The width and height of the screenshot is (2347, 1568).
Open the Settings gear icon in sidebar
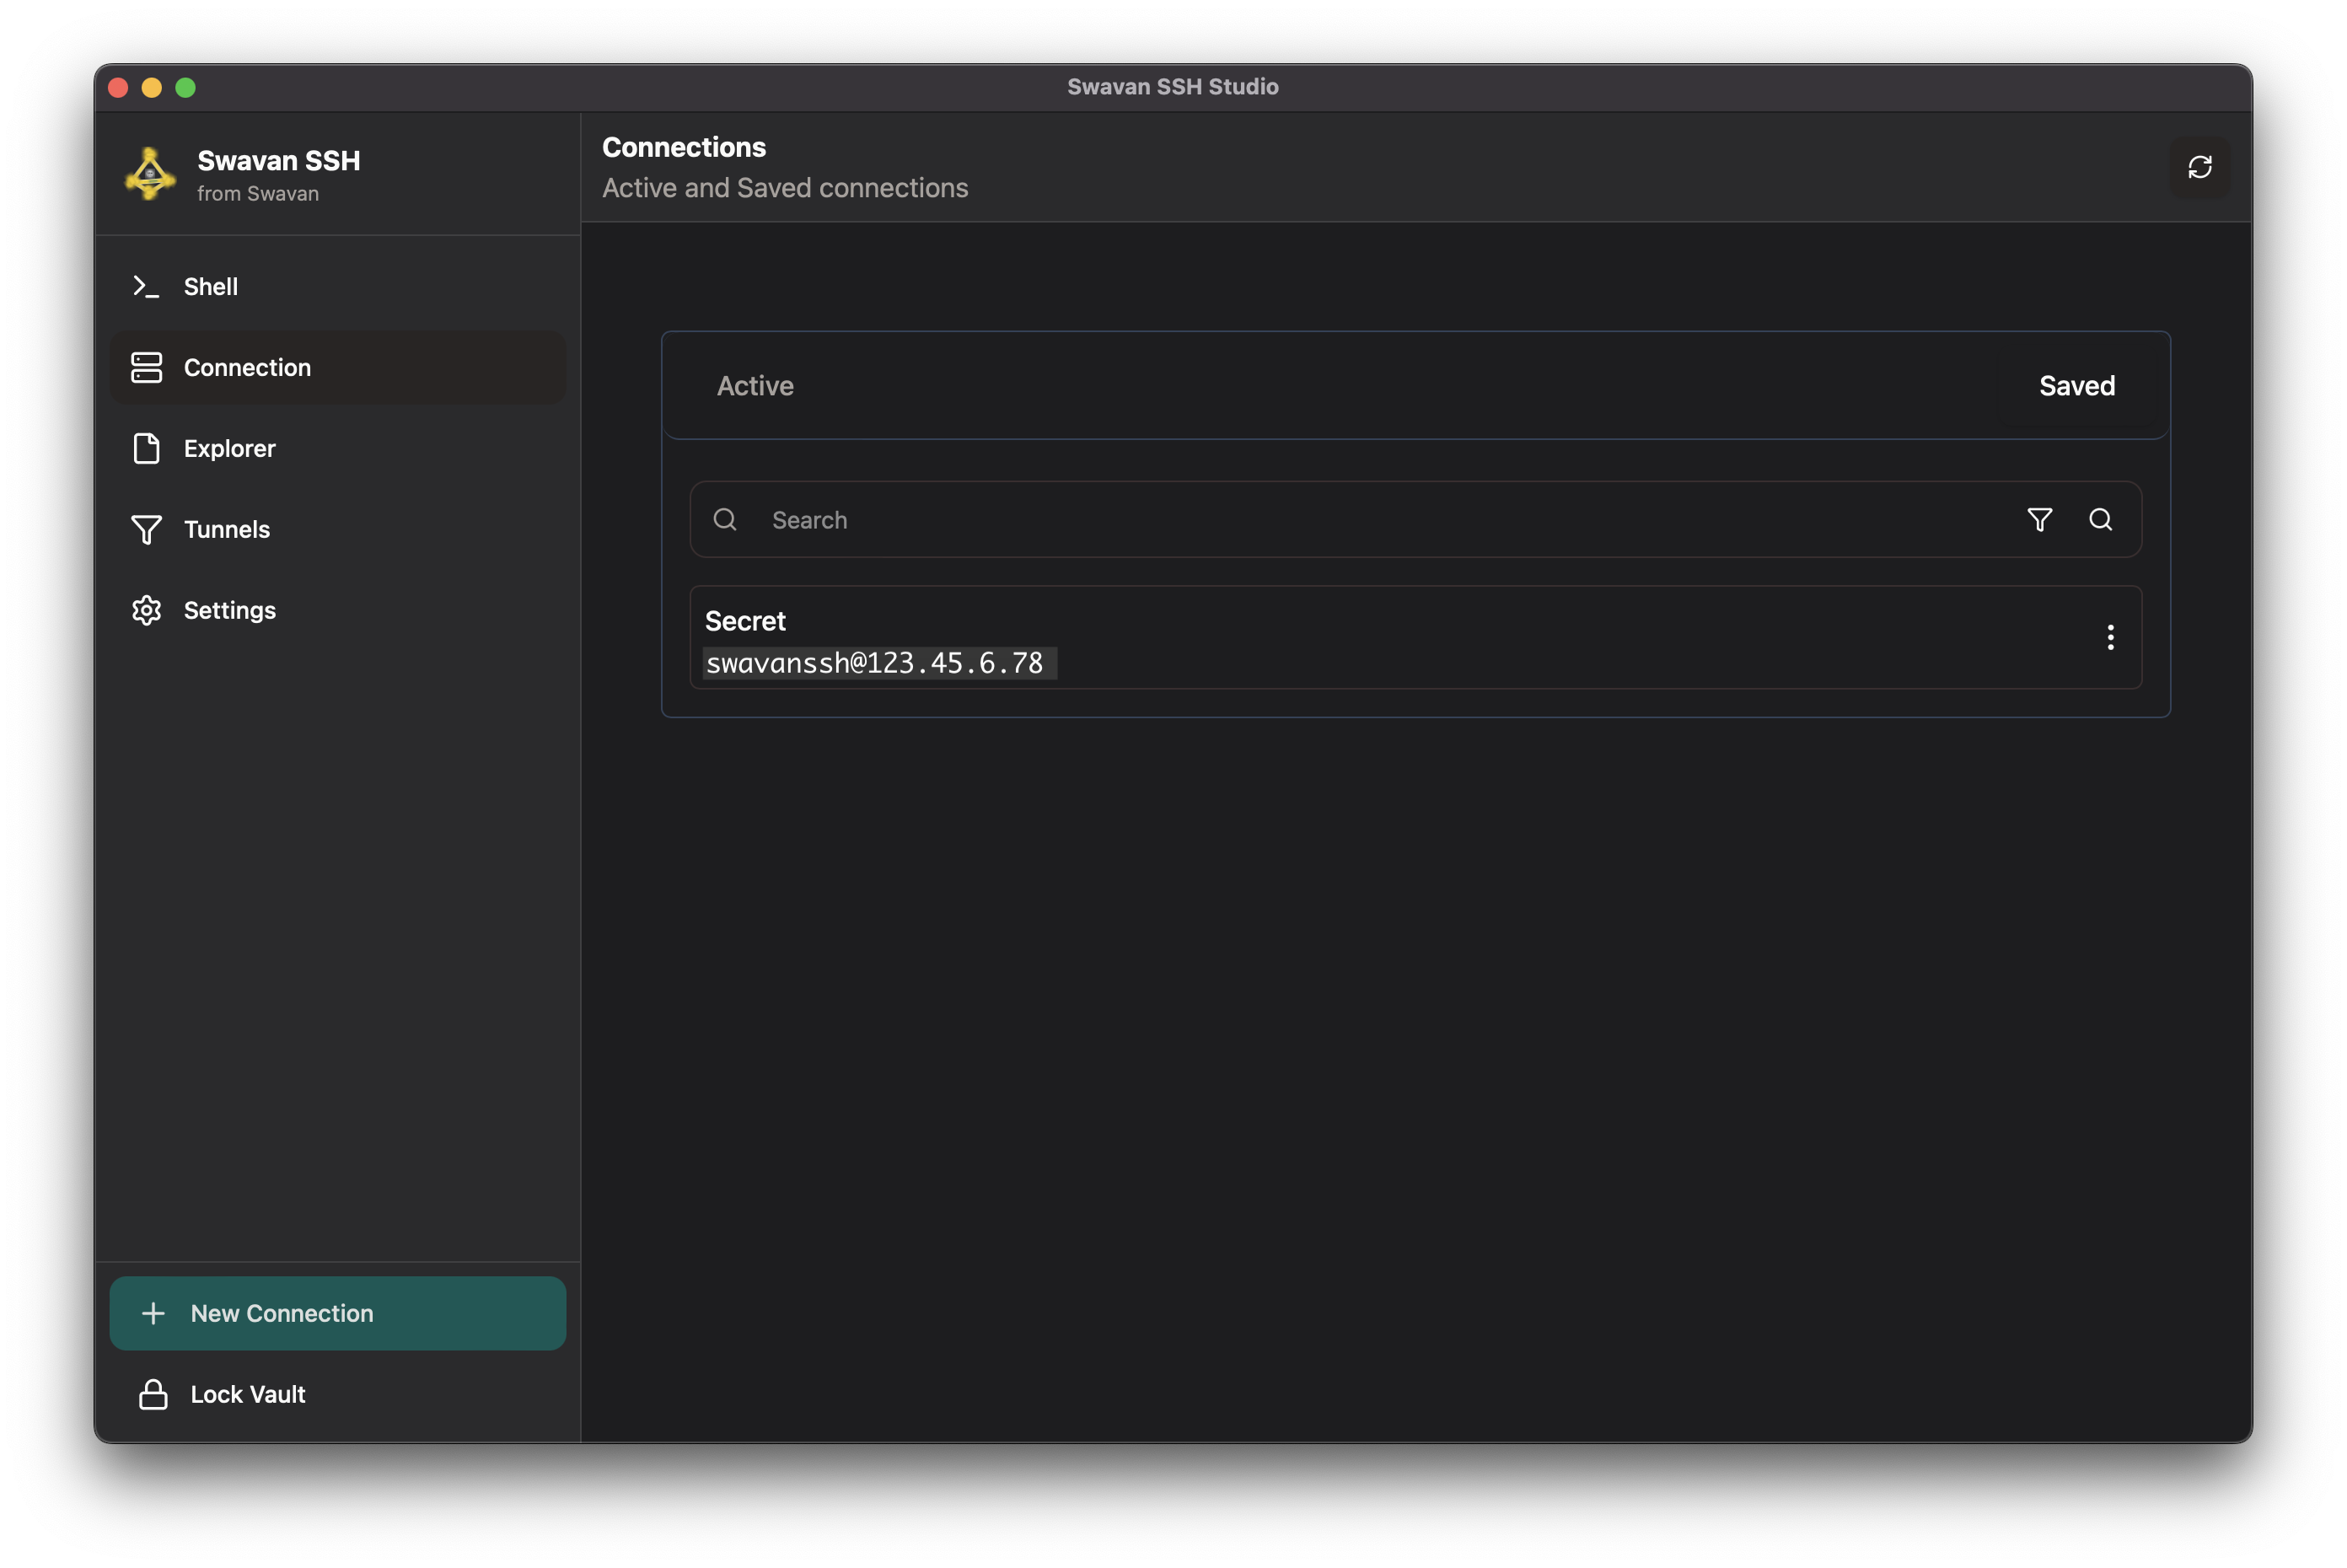[x=146, y=610]
